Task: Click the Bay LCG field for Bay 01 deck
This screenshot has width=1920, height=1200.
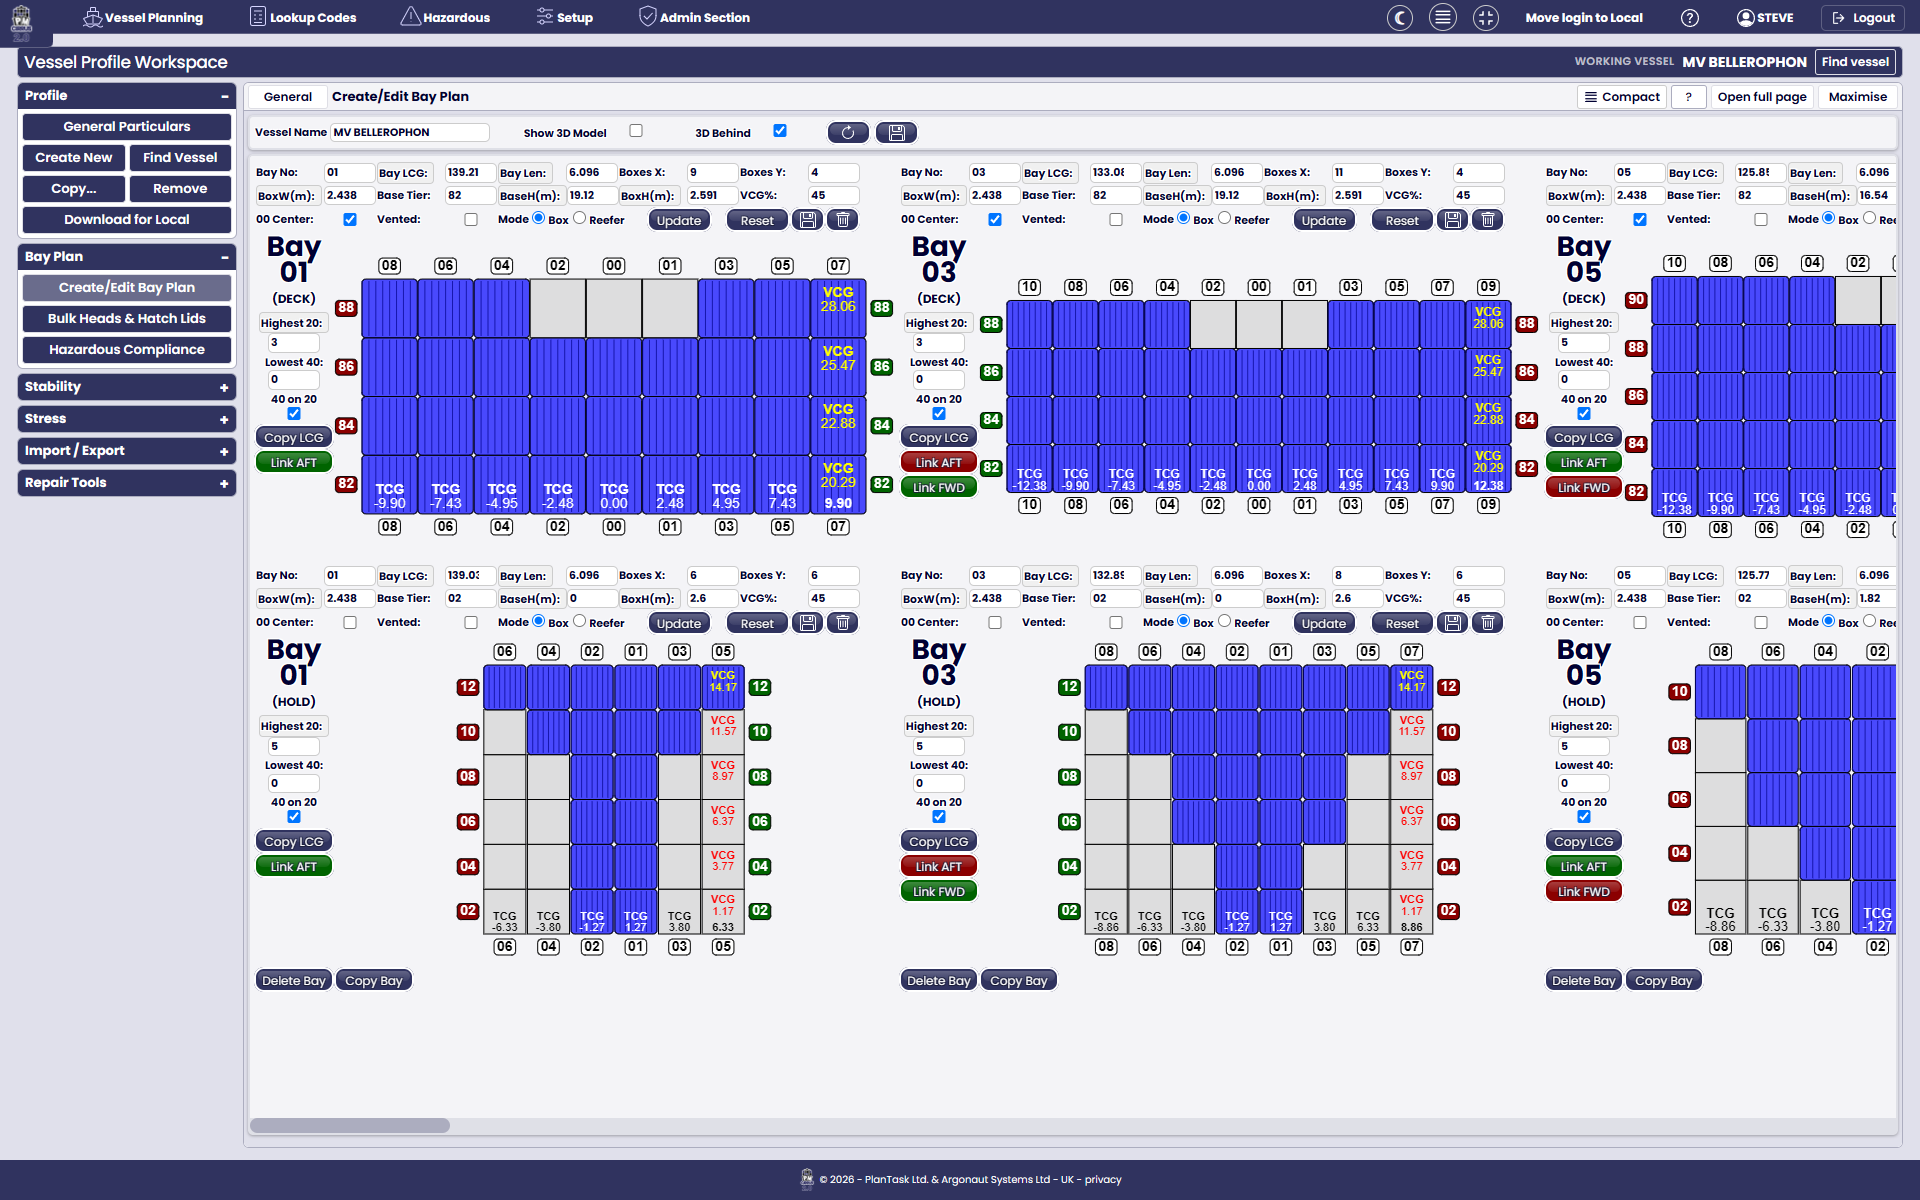Action: pyautogui.click(x=470, y=173)
